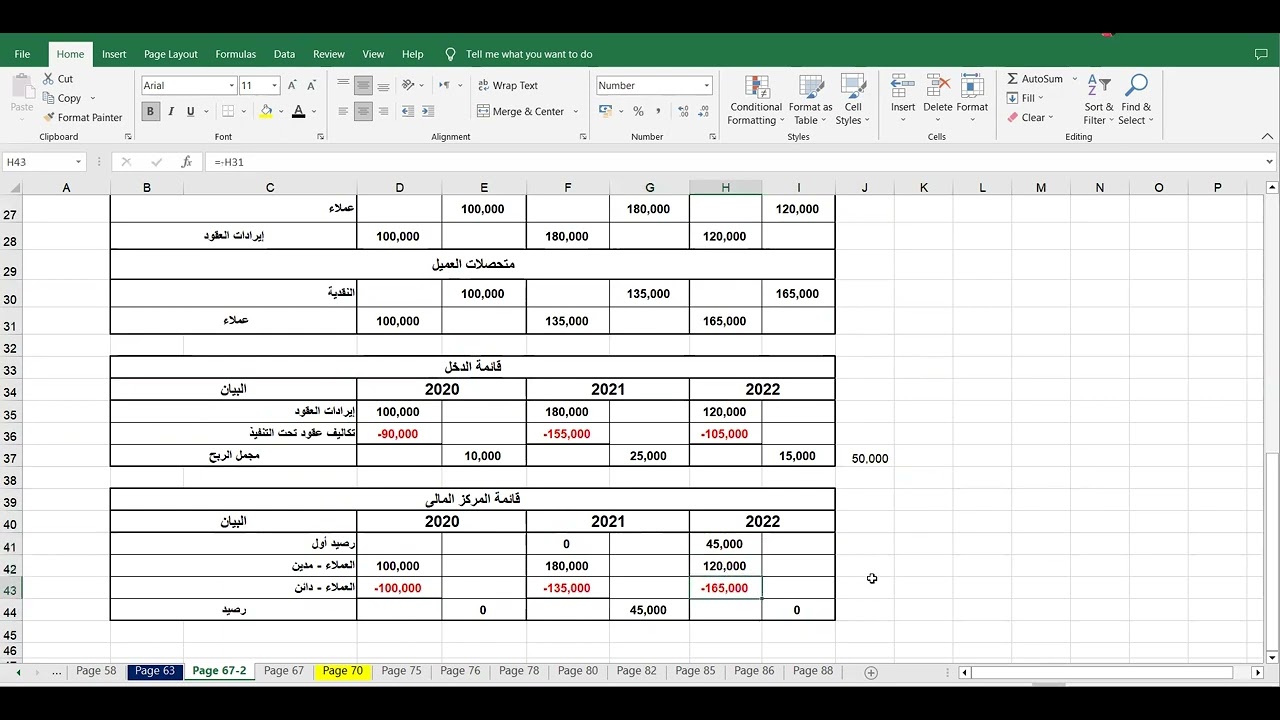The height and width of the screenshot is (720, 1280).
Task: Open the File menu
Action: pyautogui.click(x=22, y=54)
